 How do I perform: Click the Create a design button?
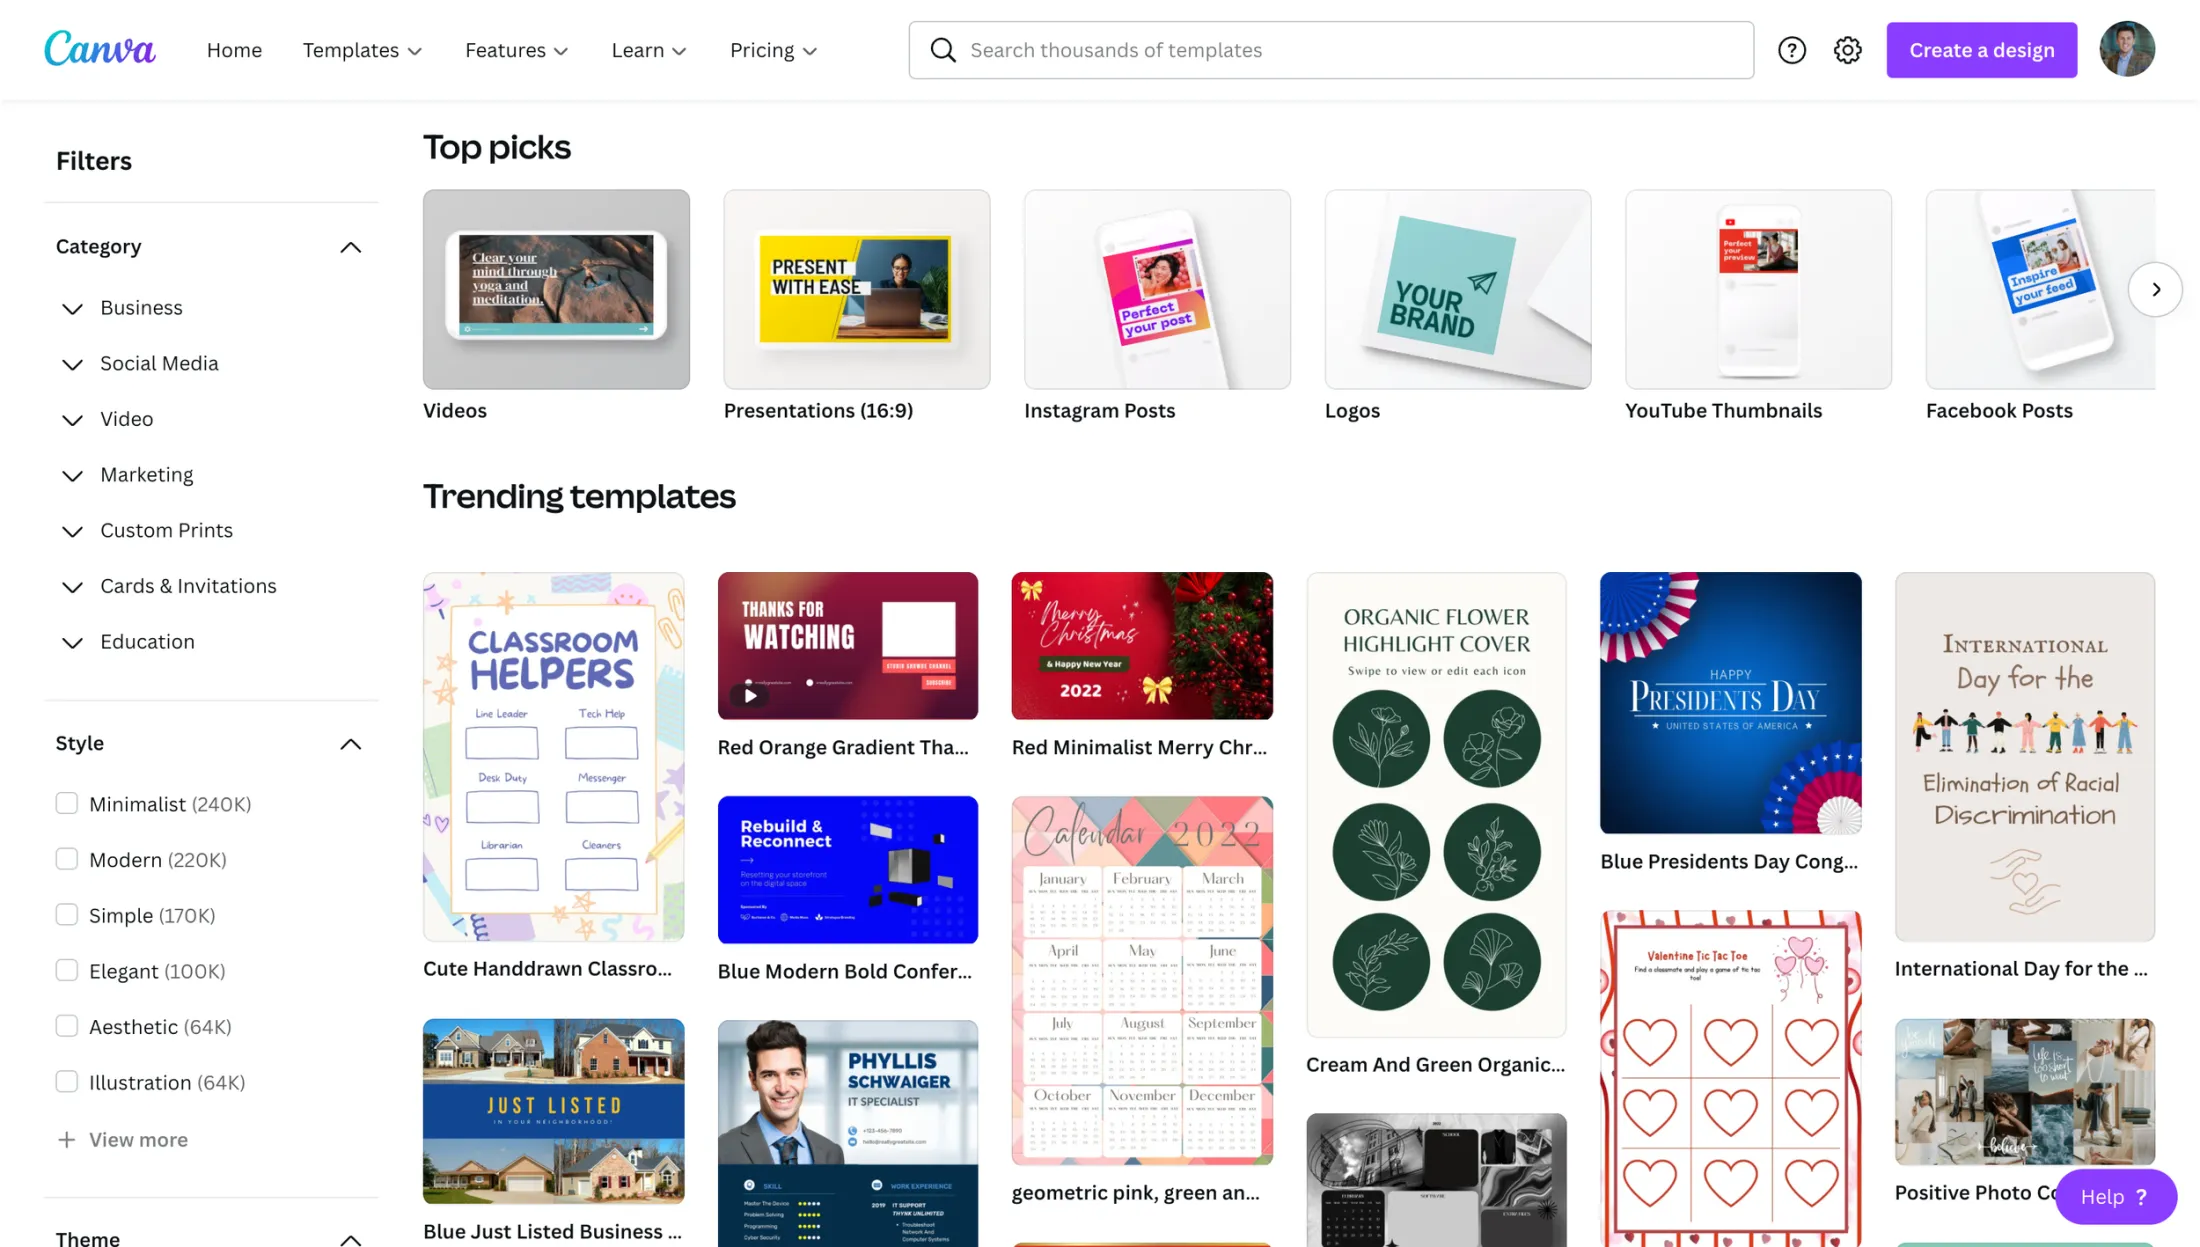click(1981, 50)
